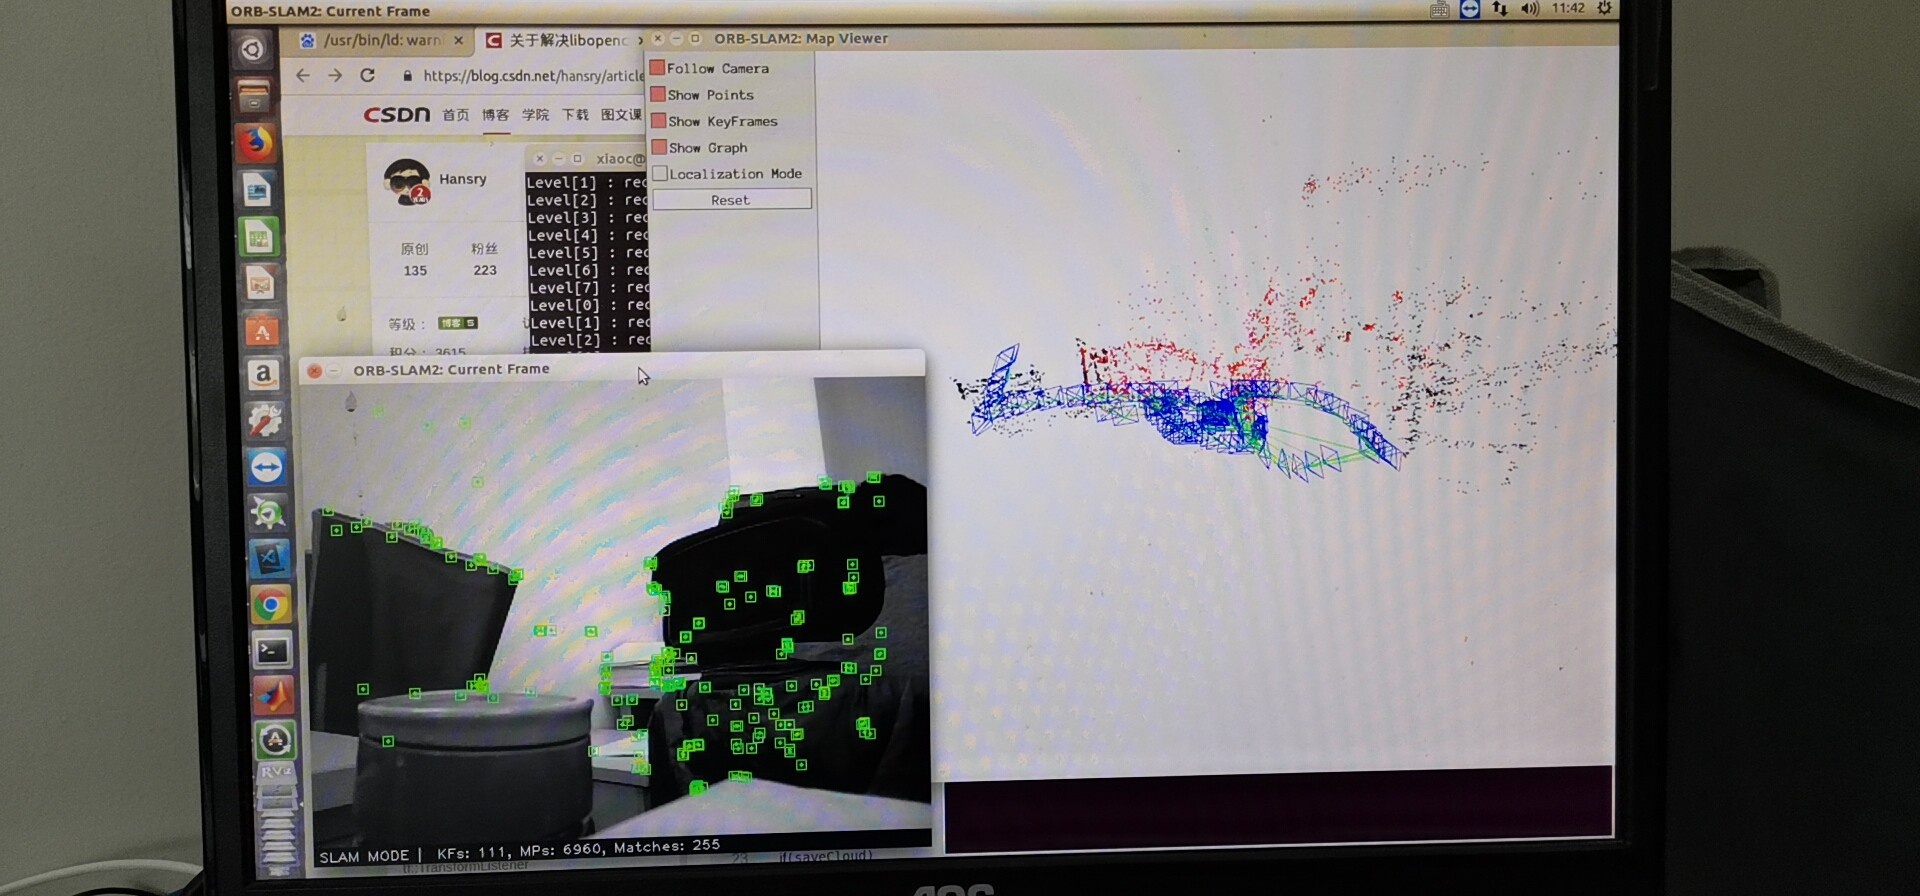Image resolution: width=1920 pixels, height=896 pixels.
Task: Open the sound volume indicator
Action: (1530, 9)
